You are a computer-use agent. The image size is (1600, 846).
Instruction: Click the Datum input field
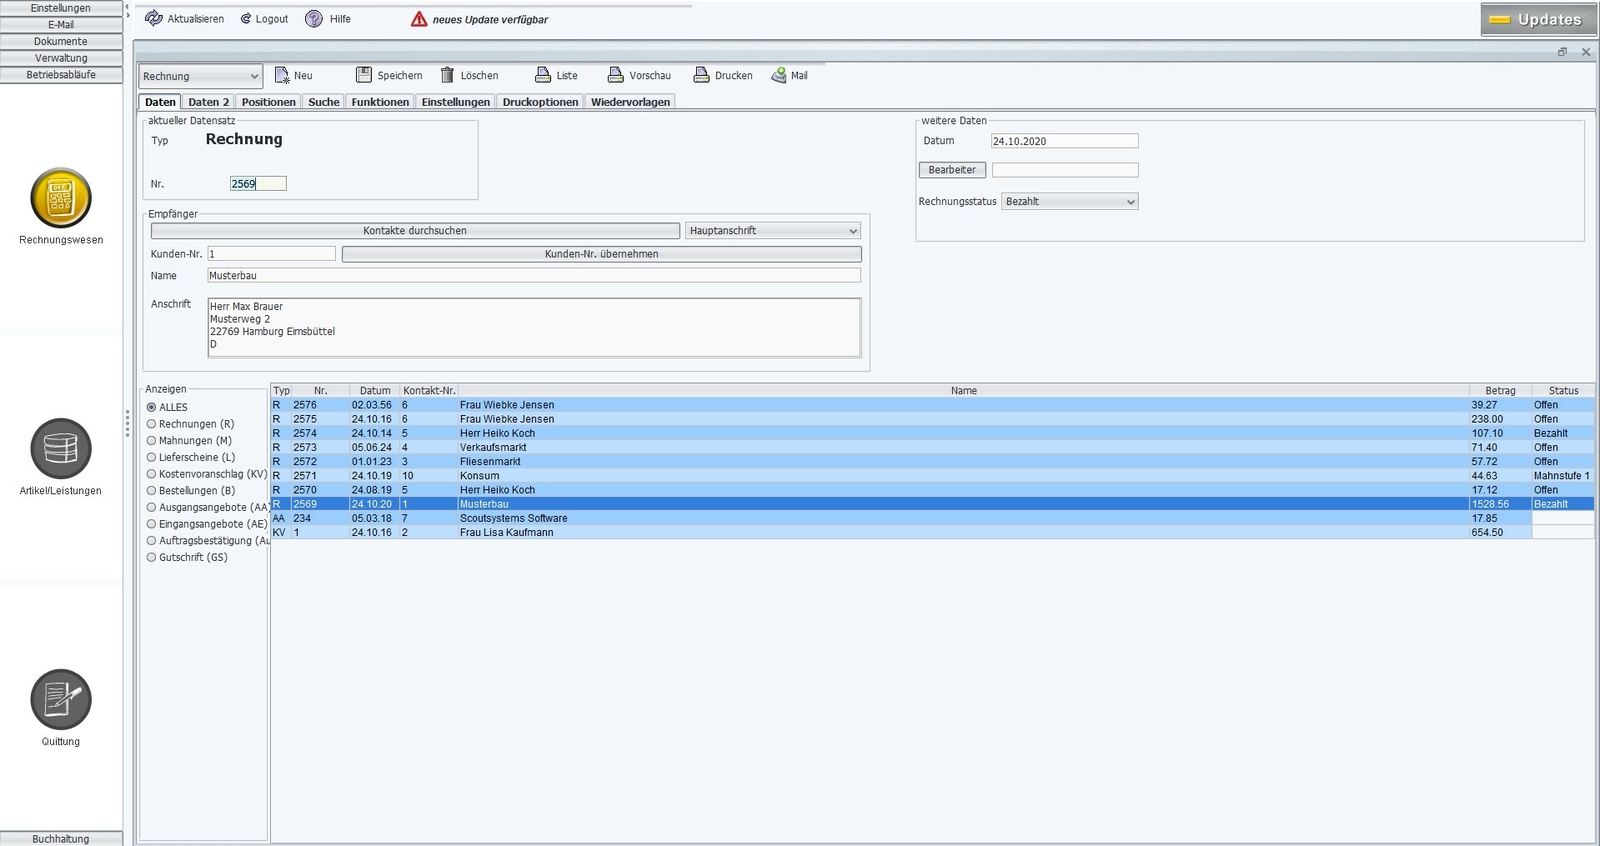coord(1065,141)
